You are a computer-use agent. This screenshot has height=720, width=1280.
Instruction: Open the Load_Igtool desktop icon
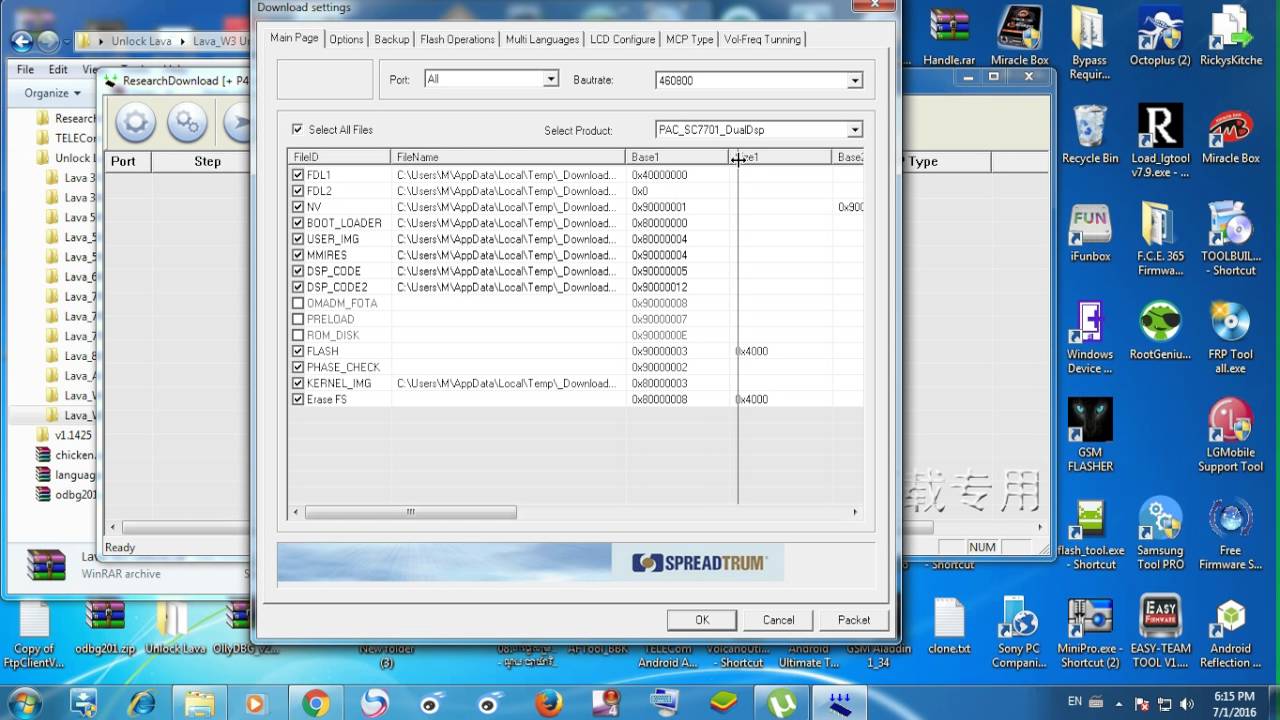click(1160, 141)
